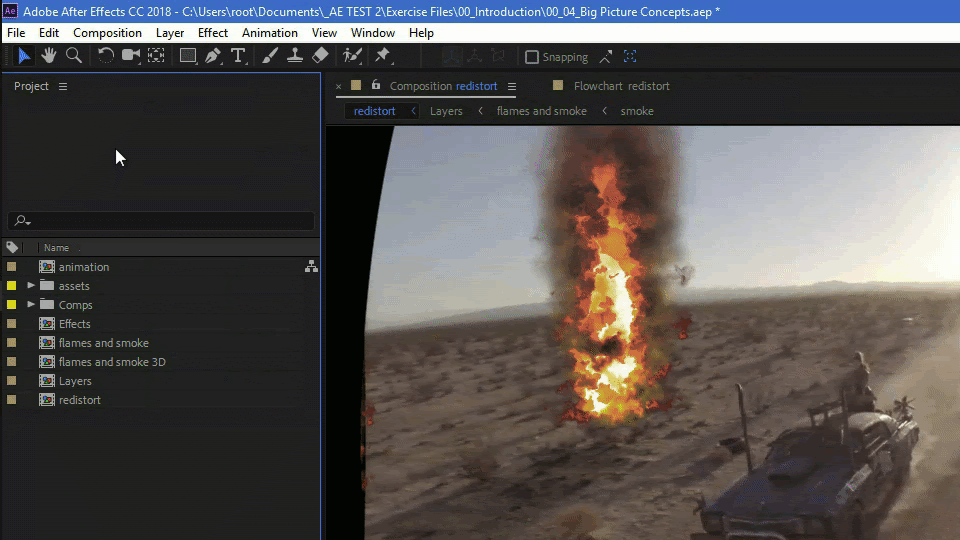Open the Composition menu in menu bar

(x=107, y=33)
